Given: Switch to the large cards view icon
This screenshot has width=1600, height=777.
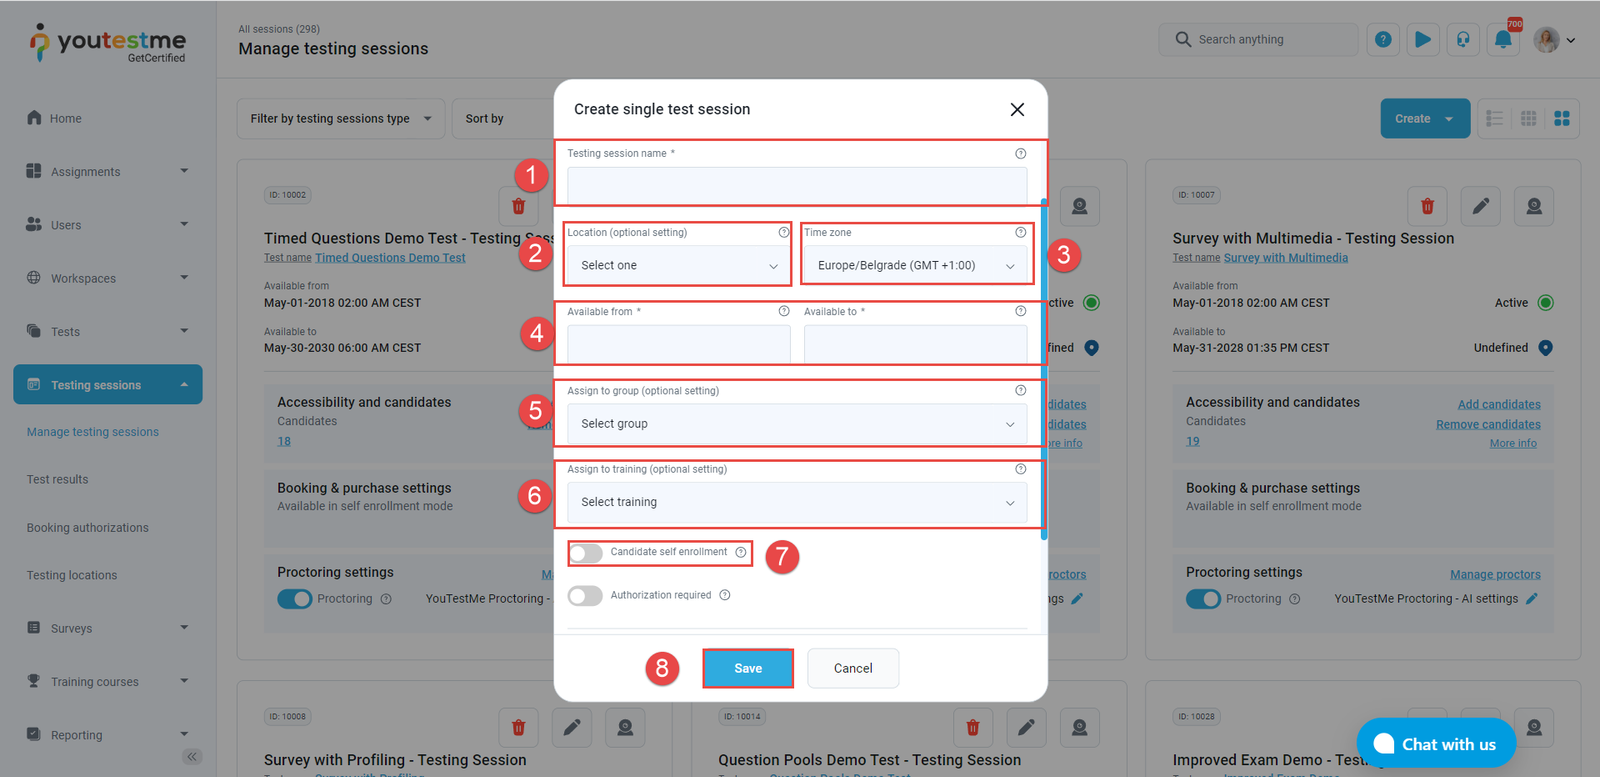Looking at the screenshot, I should (x=1562, y=119).
